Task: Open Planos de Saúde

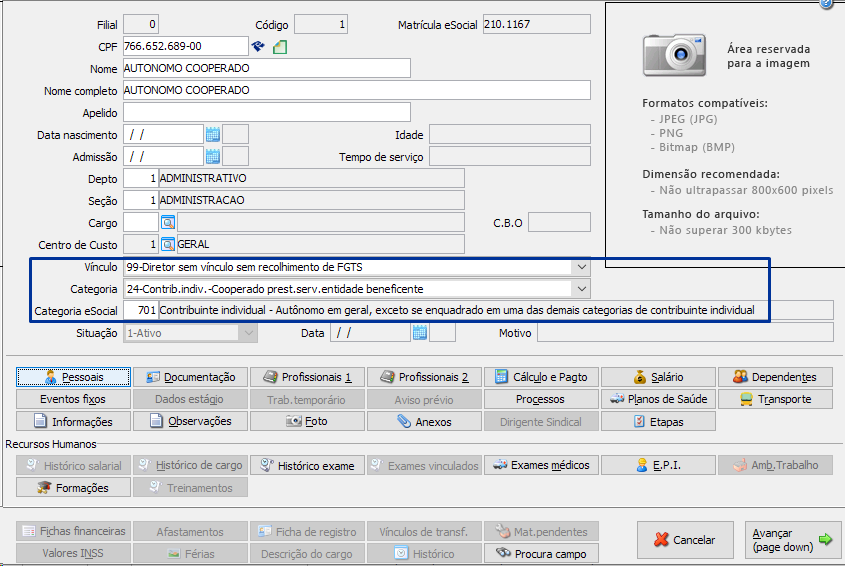Action: [658, 399]
